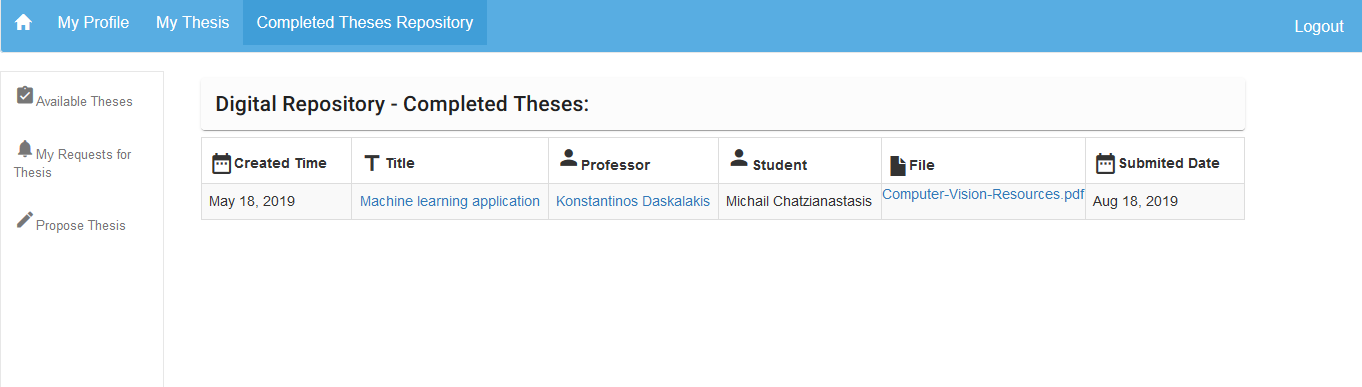Click the pencil icon for Propose Thesis

(25, 220)
